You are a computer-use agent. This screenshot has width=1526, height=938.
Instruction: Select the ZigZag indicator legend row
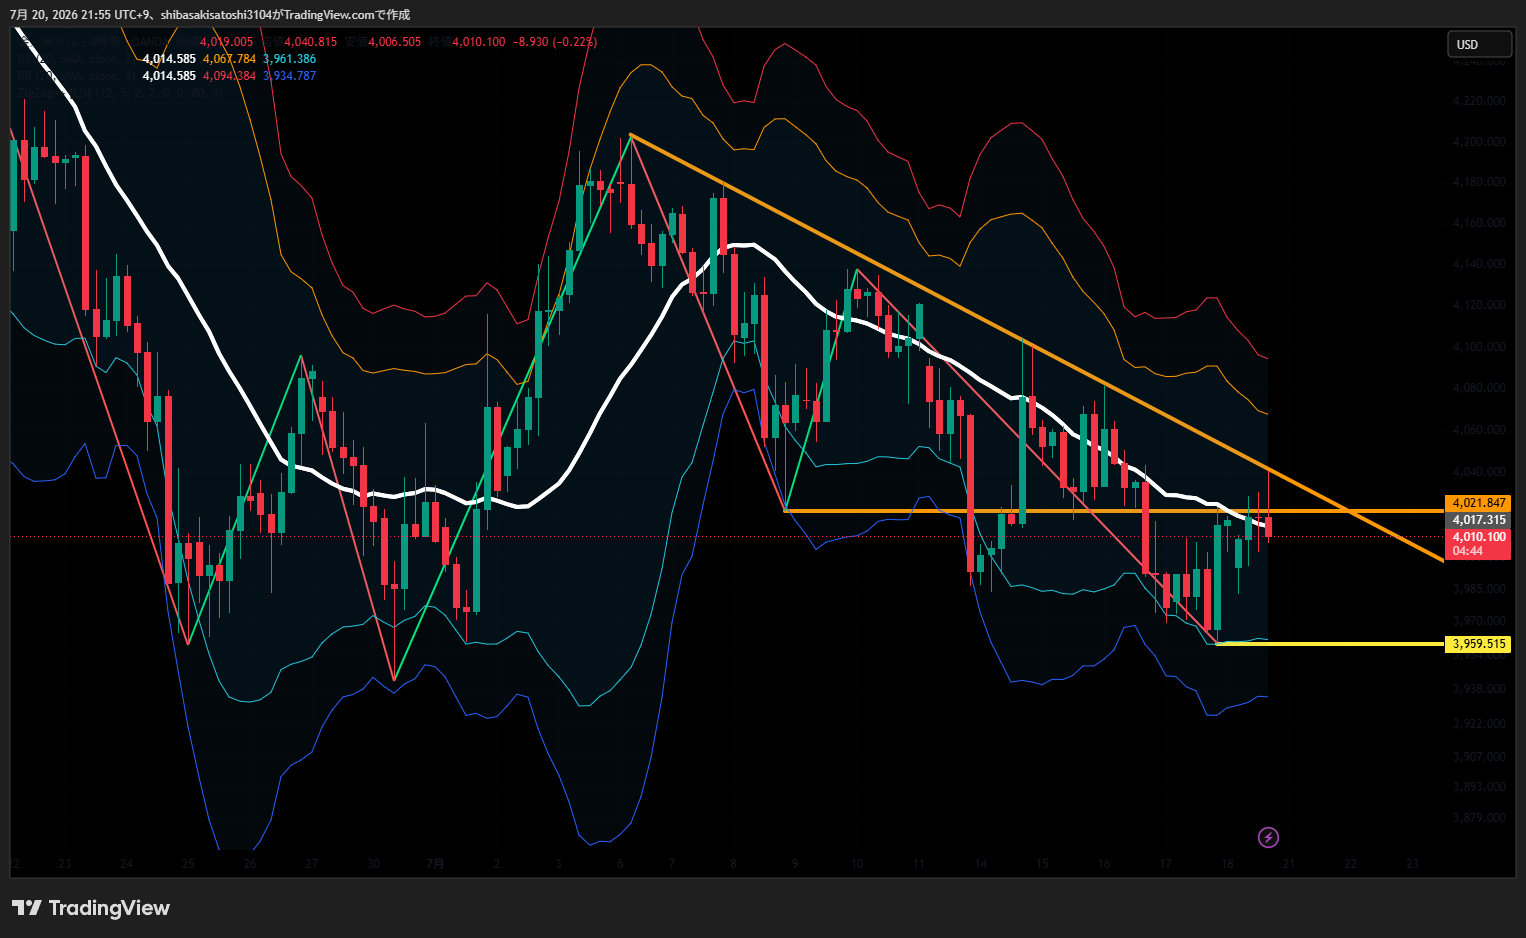(x=120, y=92)
